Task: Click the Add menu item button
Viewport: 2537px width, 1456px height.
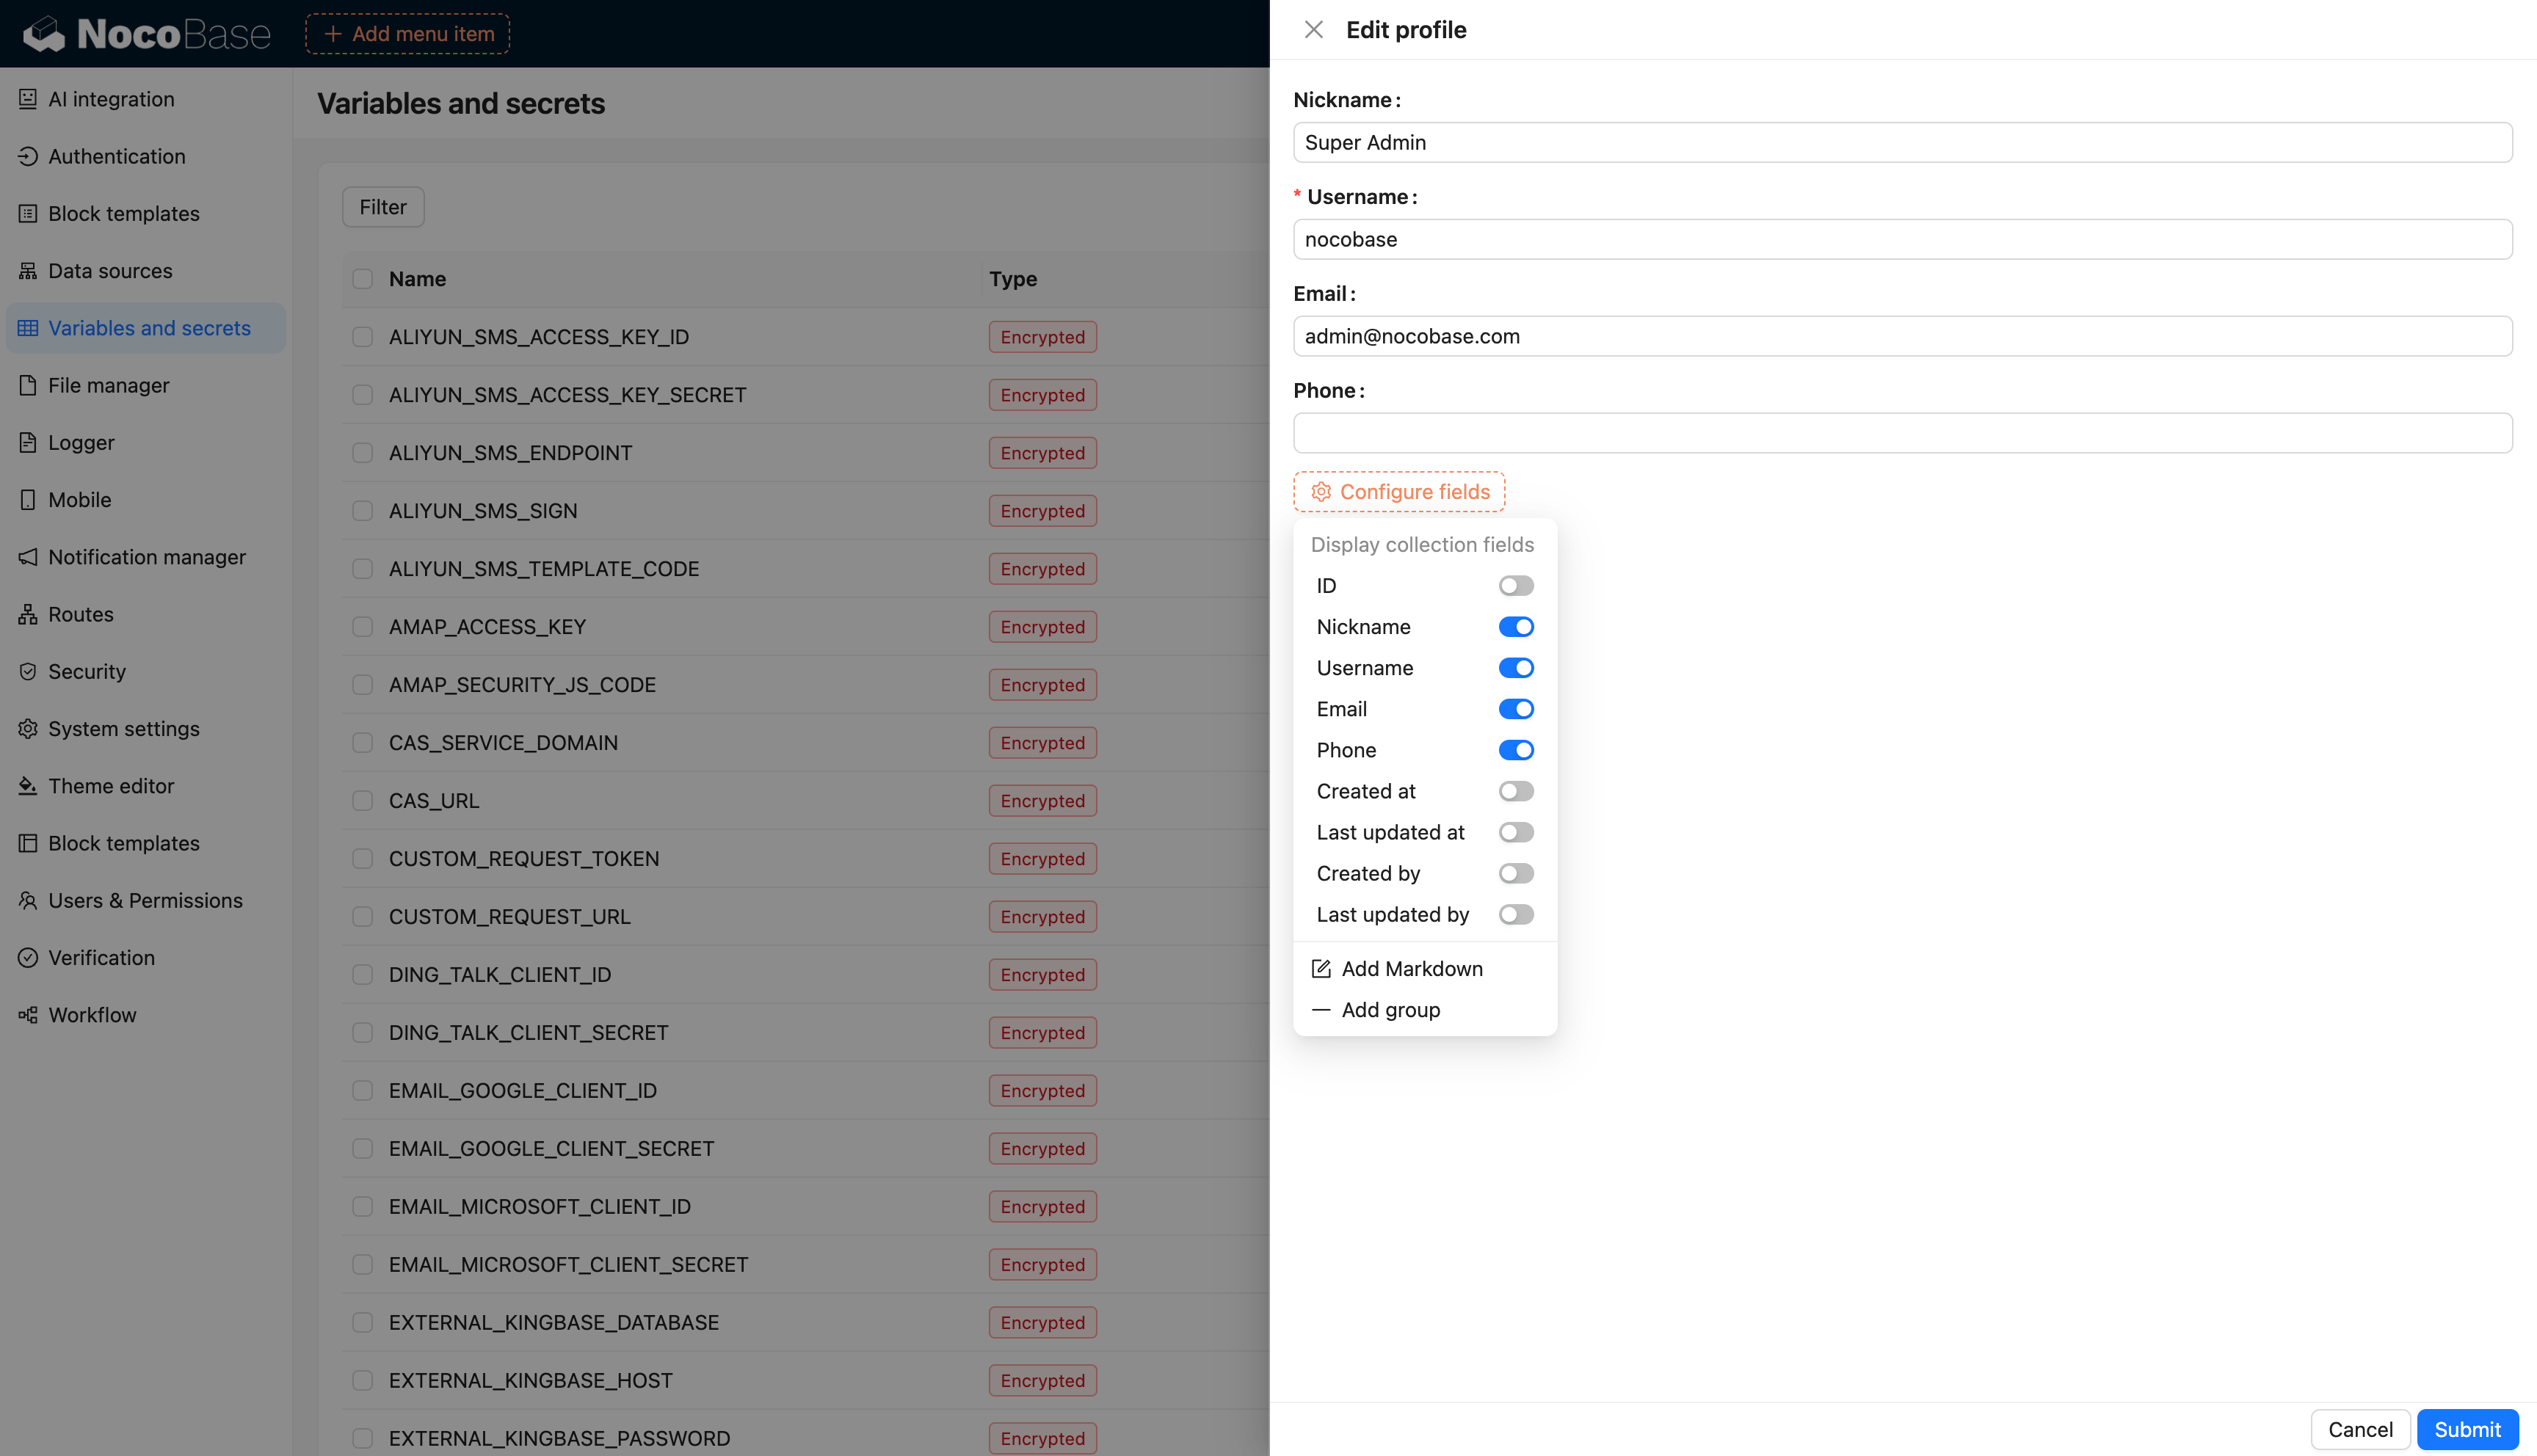Action: (408, 34)
